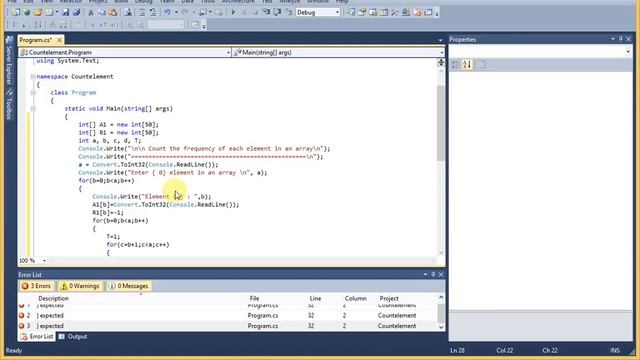The image size is (640, 360).
Task: Toggle Alphabetical sort in Properties panel
Action: (467, 64)
